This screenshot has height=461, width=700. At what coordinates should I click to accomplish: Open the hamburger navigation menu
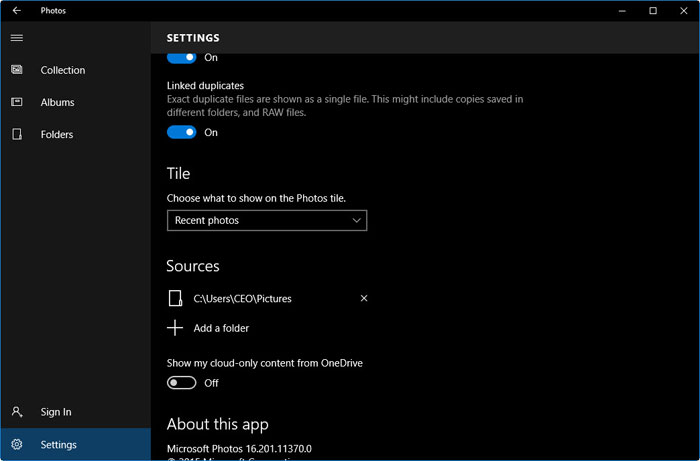pos(16,38)
